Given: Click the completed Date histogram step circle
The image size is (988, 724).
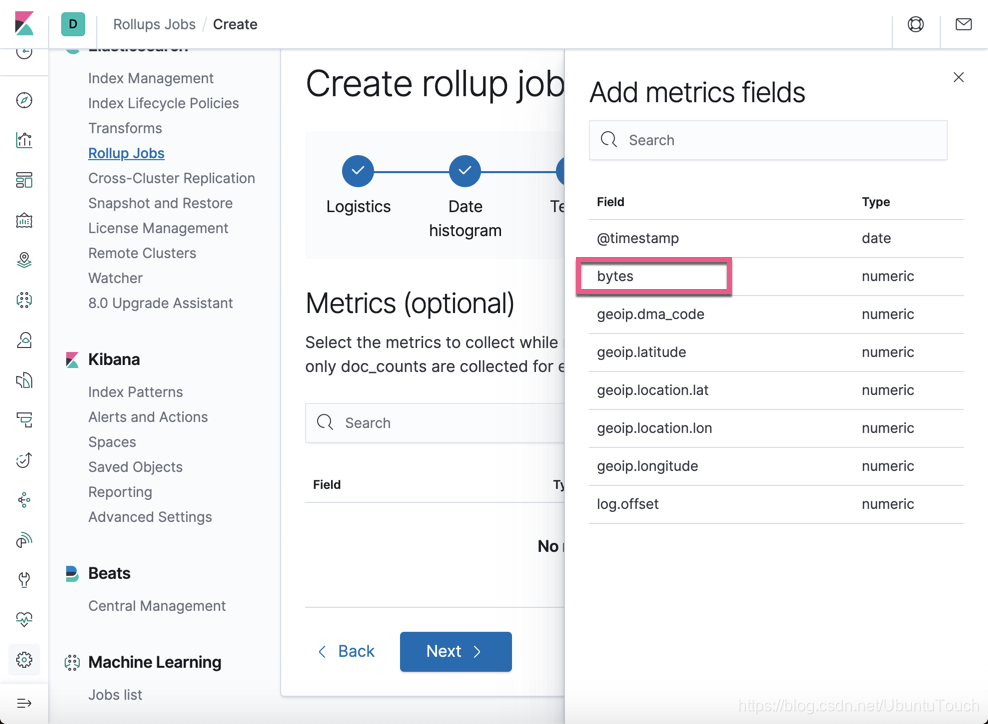Looking at the screenshot, I should point(465,171).
